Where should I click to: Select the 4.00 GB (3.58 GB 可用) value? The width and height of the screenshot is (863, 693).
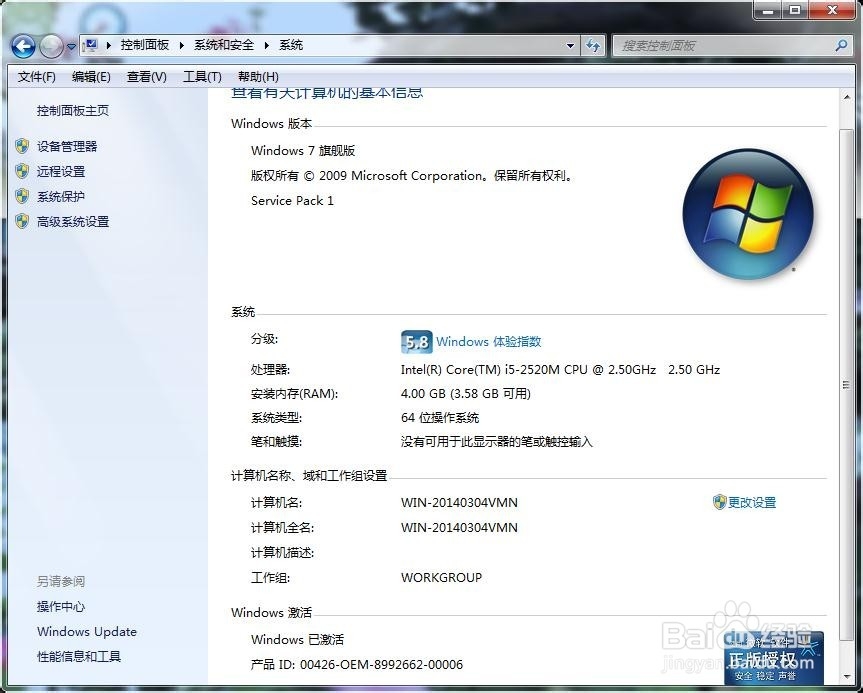tap(466, 394)
